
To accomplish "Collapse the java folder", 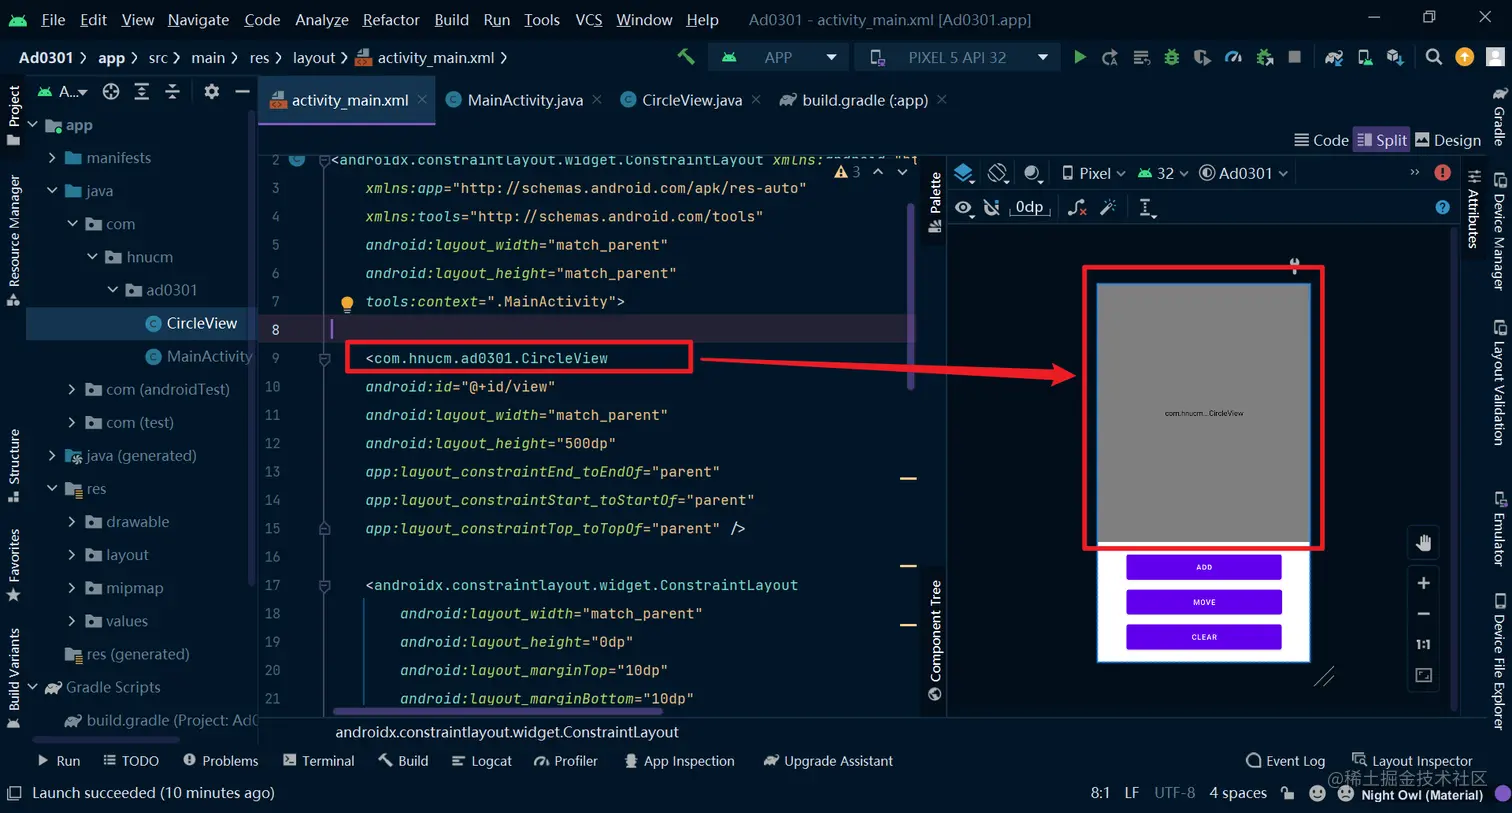I will pyautogui.click(x=52, y=191).
